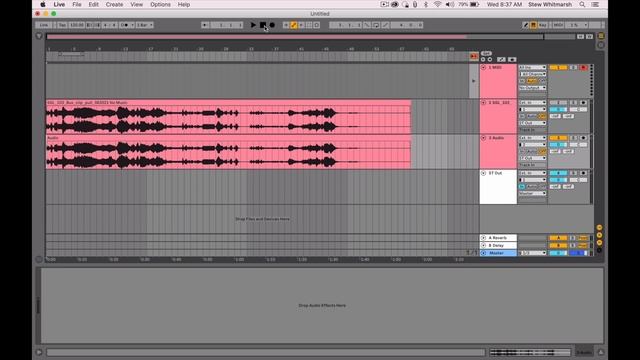The image size is (640, 360).
Task: Toggle the Automation Mode button
Action: [501, 59]
